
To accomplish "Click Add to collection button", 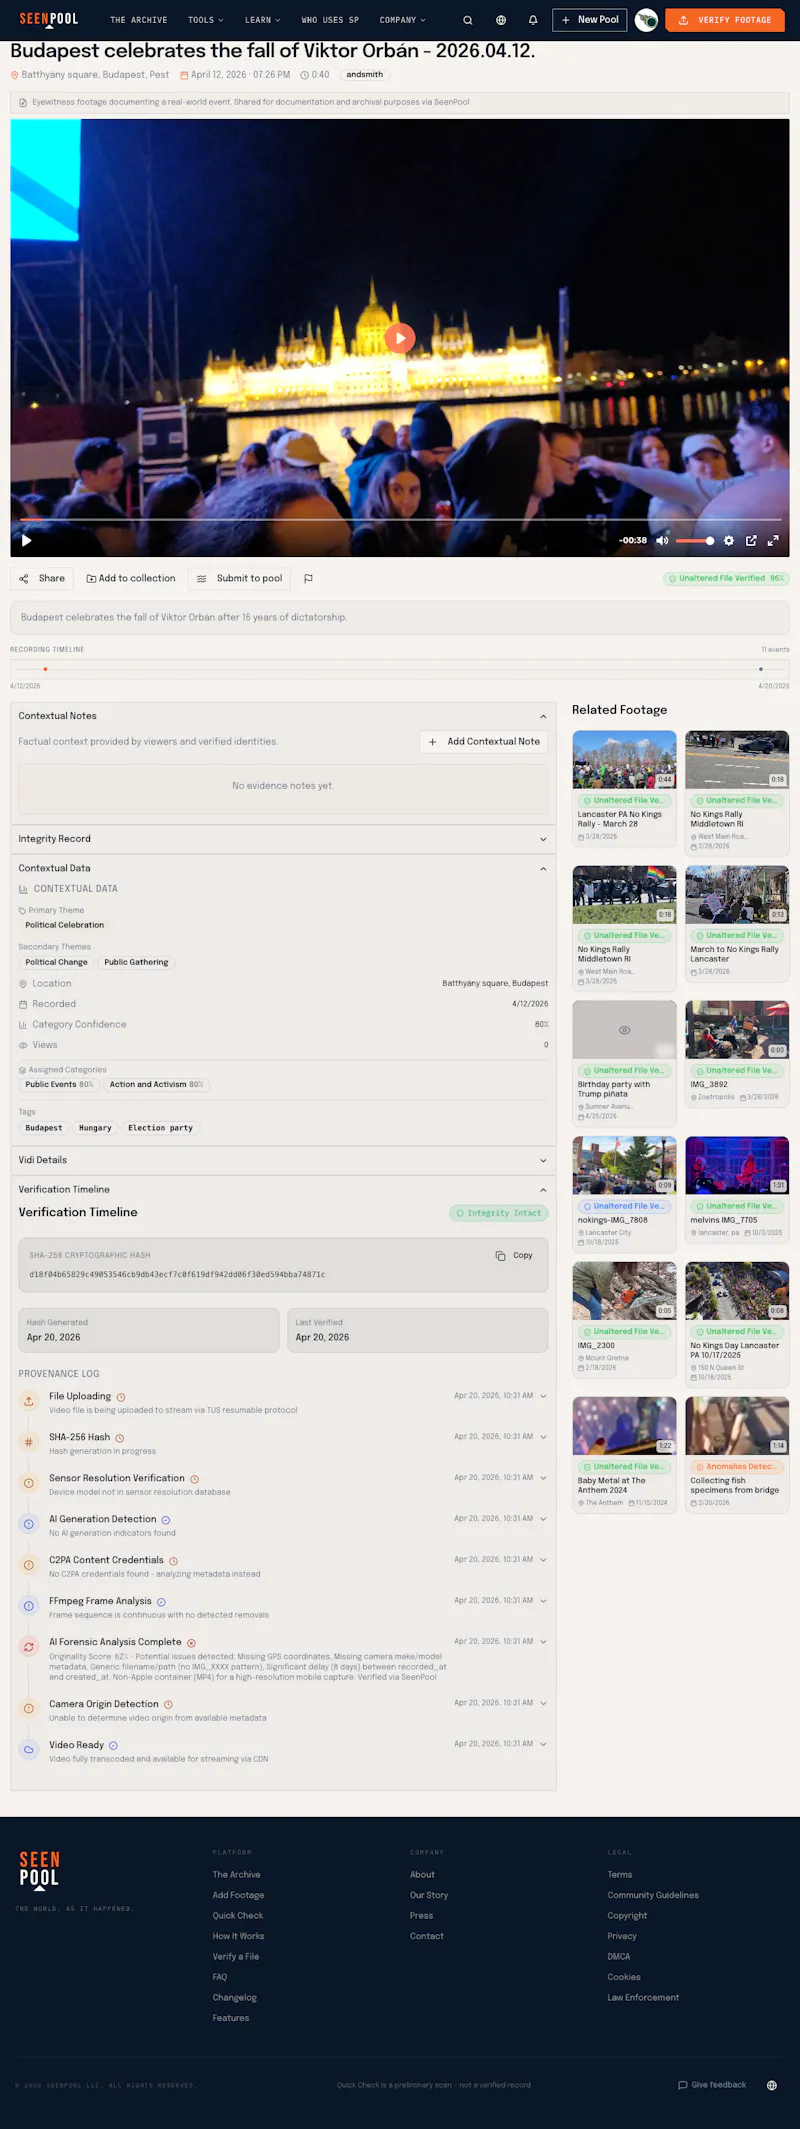I will tap(131, 579).
